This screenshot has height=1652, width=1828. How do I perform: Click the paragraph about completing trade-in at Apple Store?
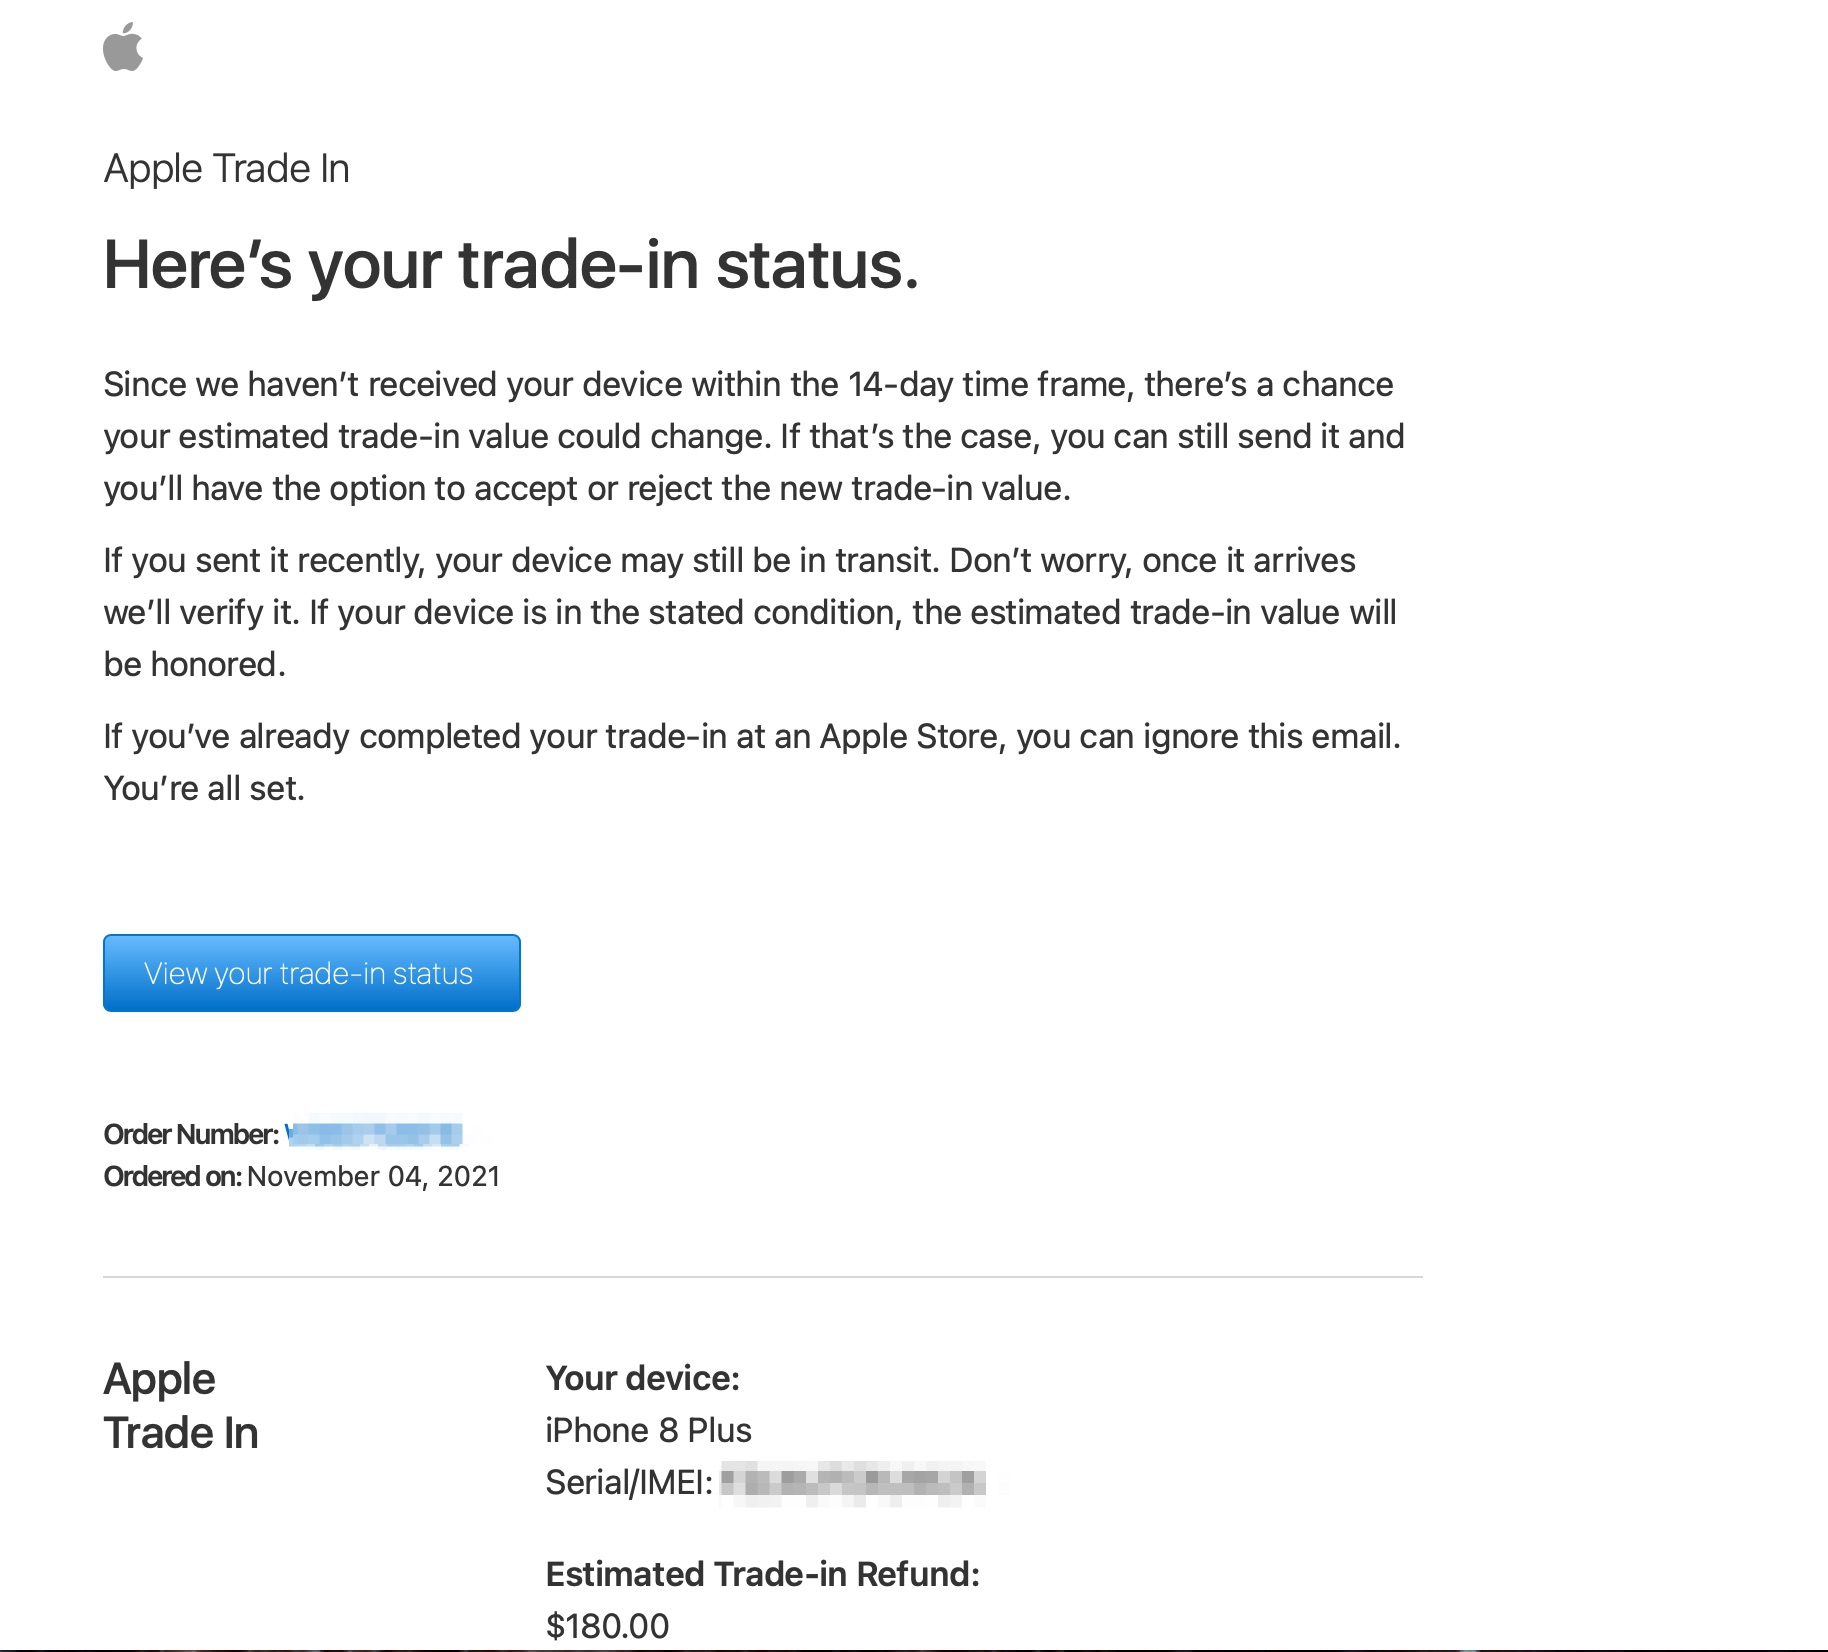coord(752,762)
